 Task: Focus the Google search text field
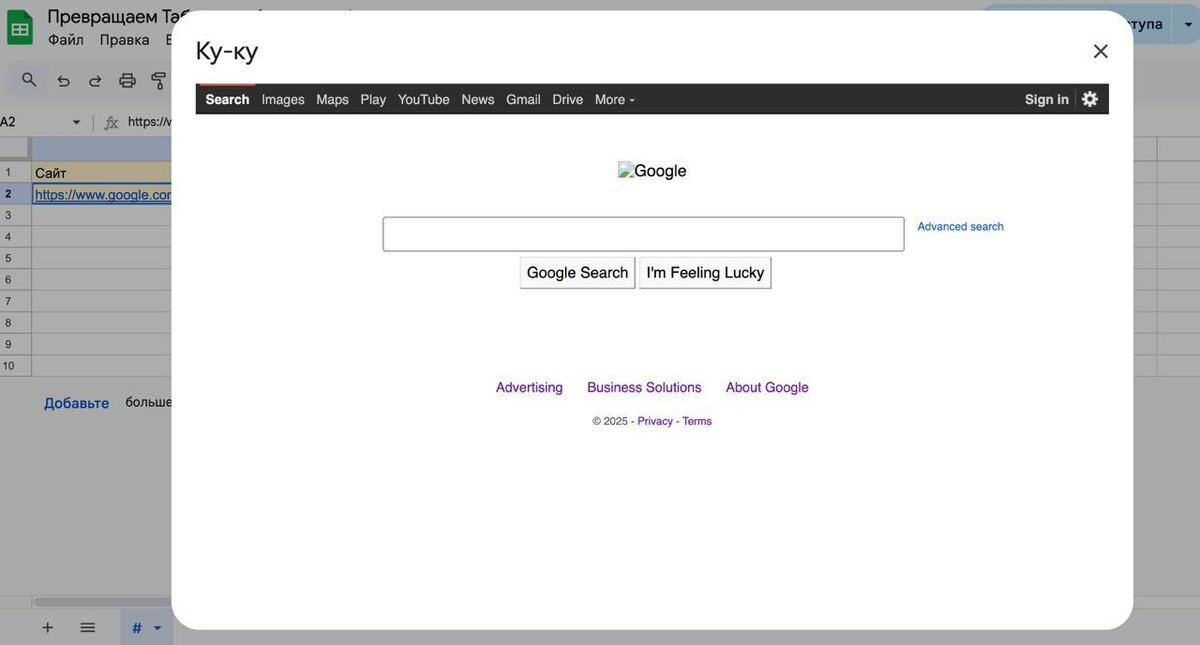pos(643,234)
